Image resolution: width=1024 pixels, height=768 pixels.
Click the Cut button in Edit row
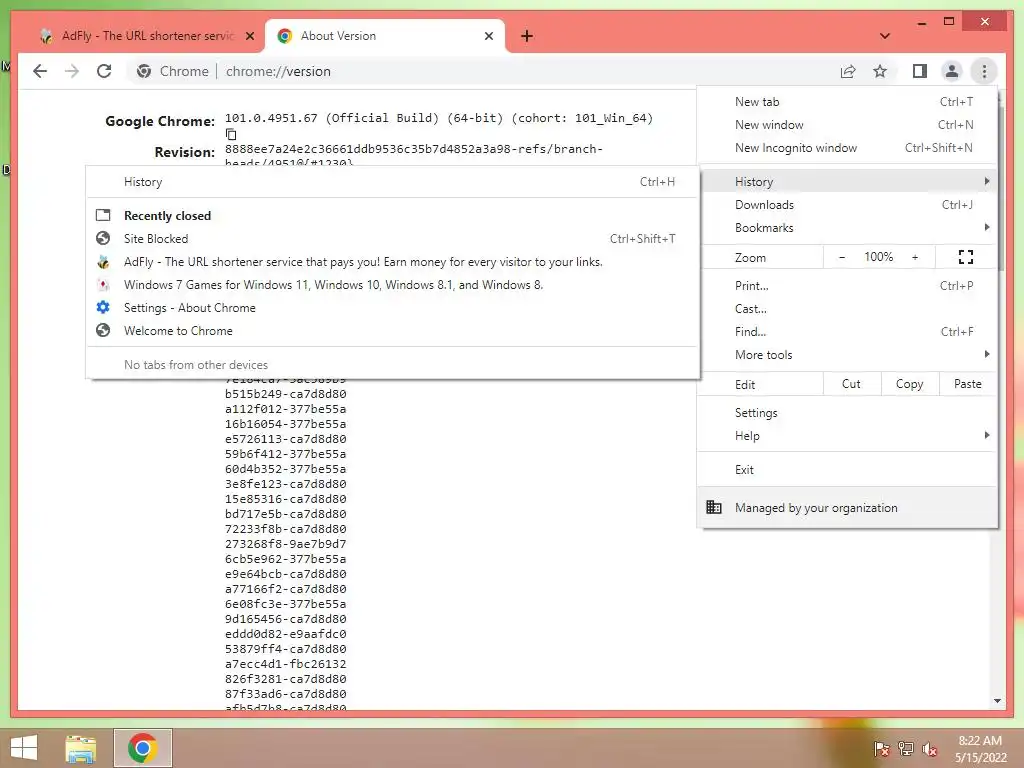852,384
